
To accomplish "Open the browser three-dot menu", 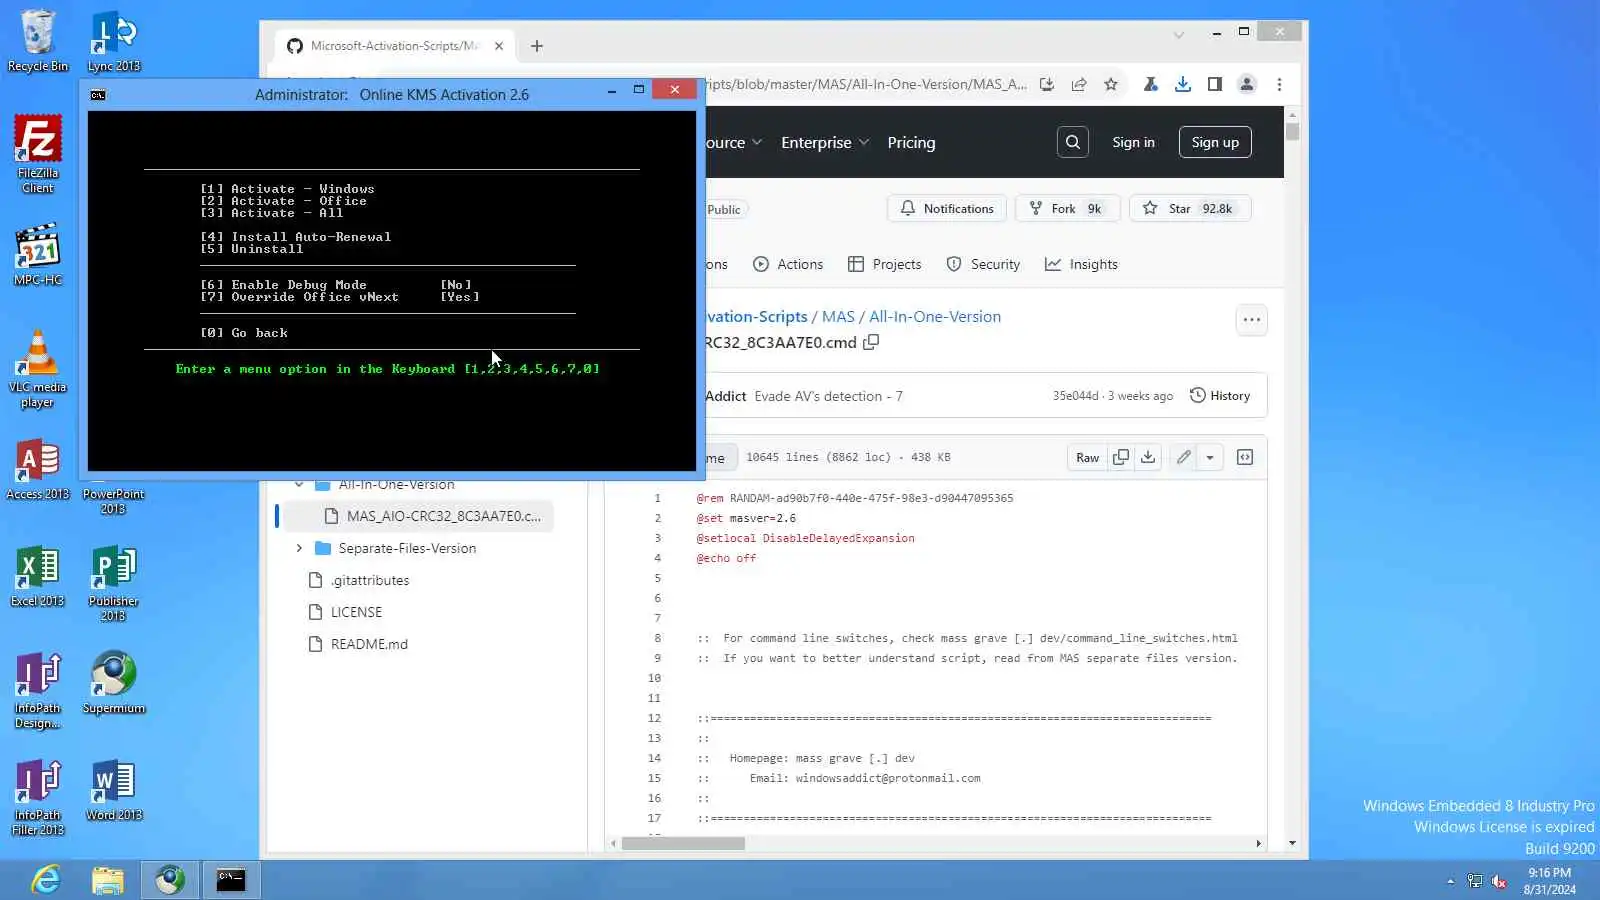I will point(1279,84).
